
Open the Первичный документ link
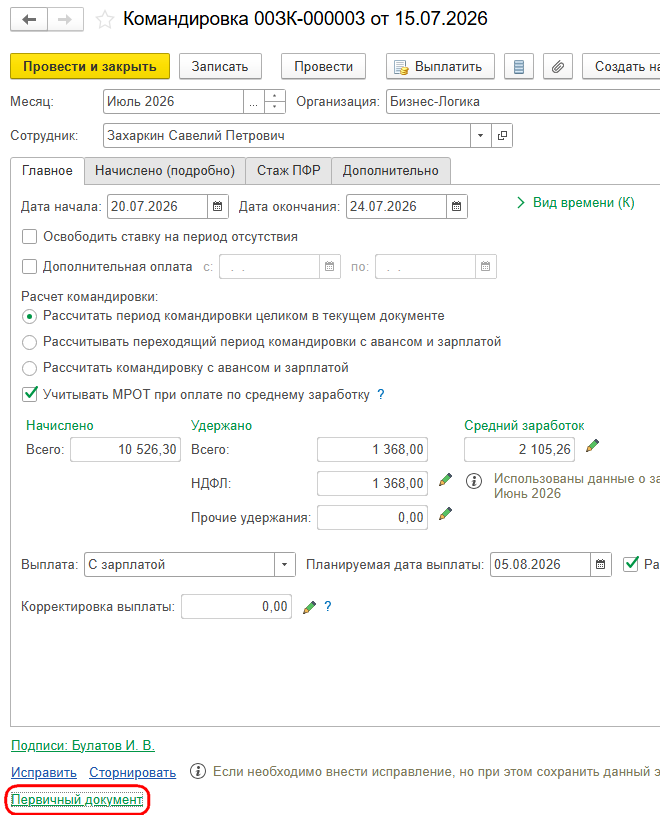pyautogui.click(x=77, y=799)
